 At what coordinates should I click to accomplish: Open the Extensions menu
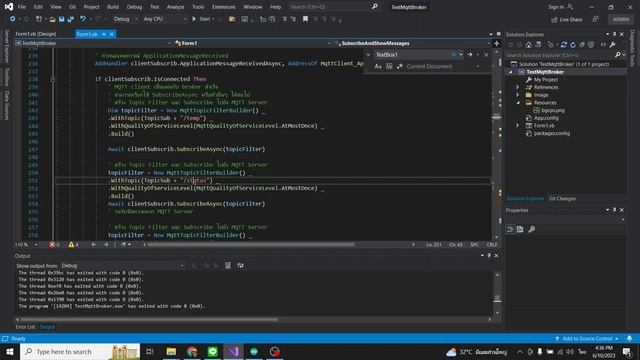tap(224, 7)
